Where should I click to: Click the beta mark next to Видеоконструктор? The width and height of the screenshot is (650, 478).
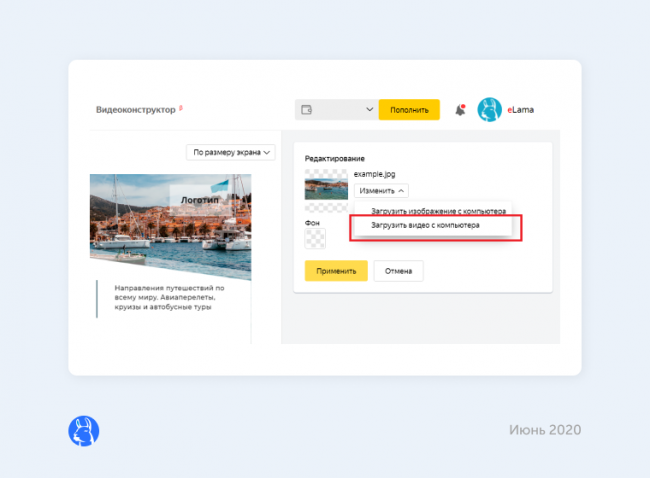(x=181, y=106)
